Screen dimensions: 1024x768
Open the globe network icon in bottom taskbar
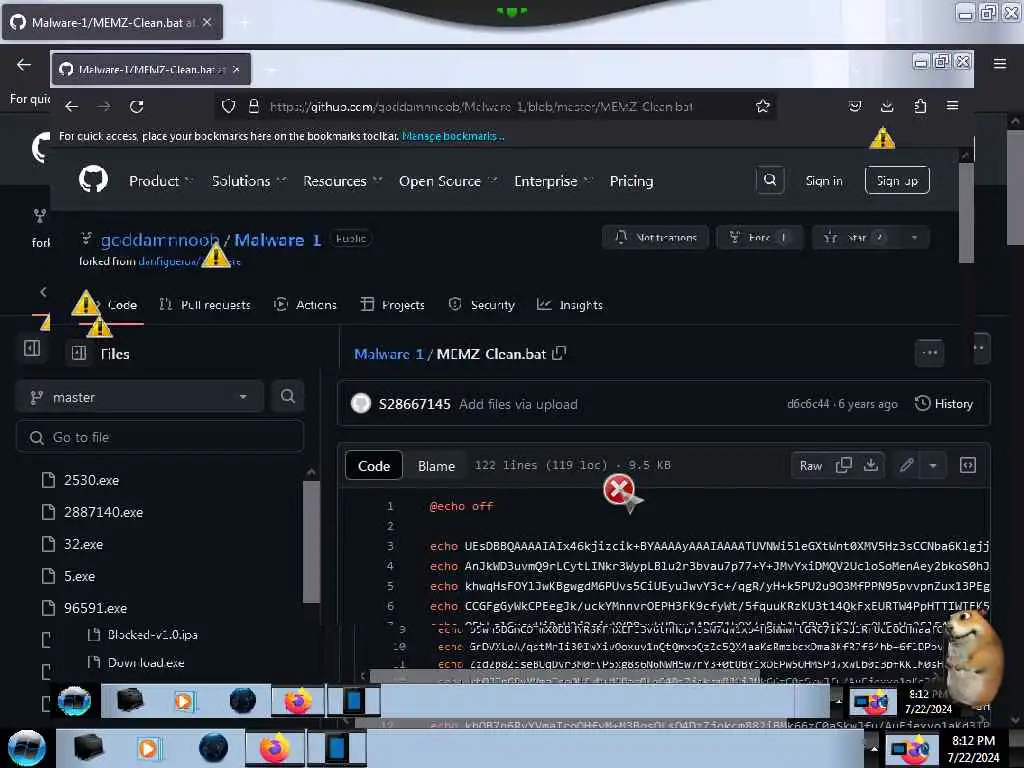[213, 748]
